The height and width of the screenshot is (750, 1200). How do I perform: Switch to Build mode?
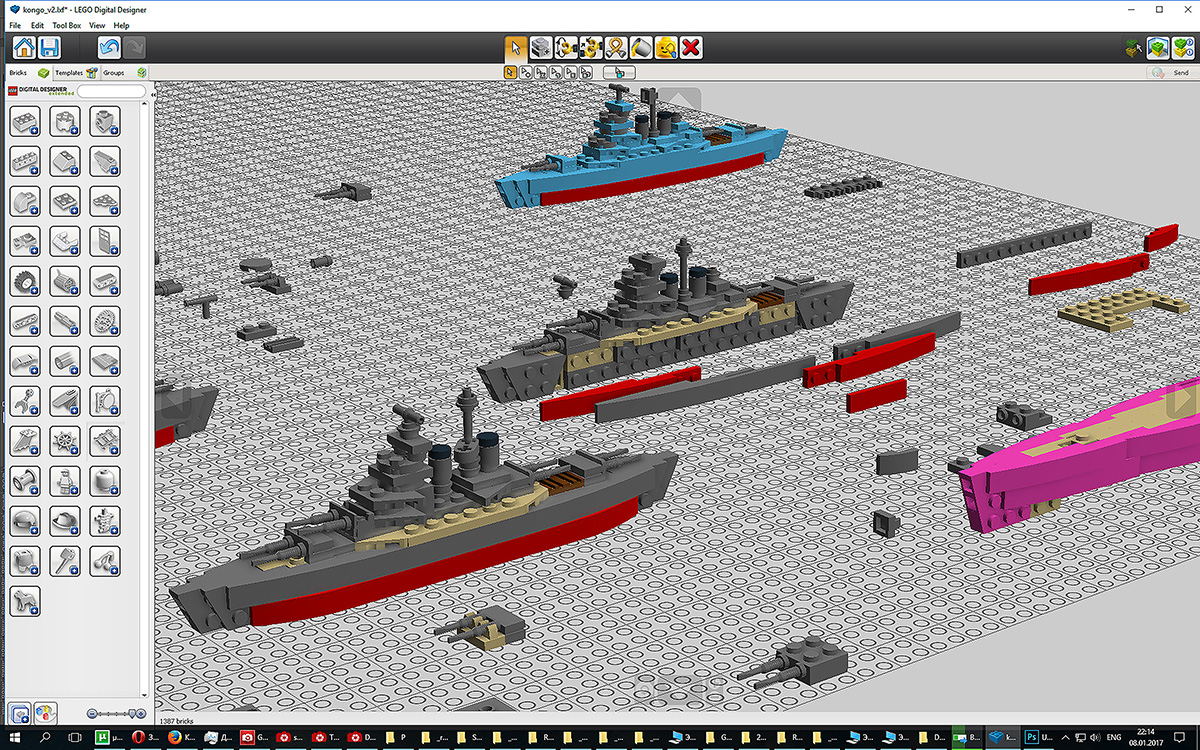(x=1132, y=47)
